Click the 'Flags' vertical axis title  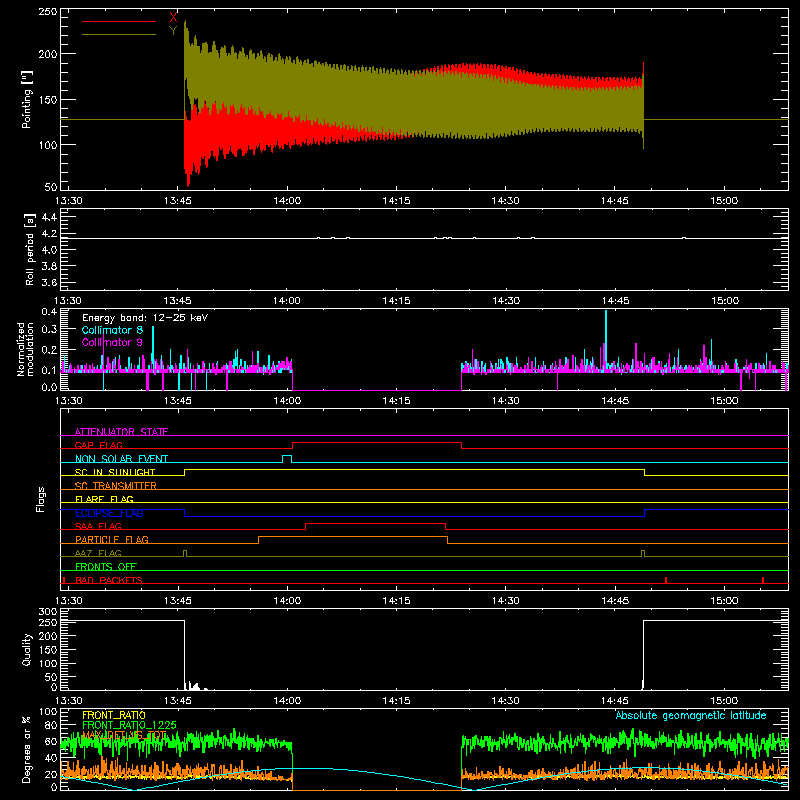tap(40, 499)
